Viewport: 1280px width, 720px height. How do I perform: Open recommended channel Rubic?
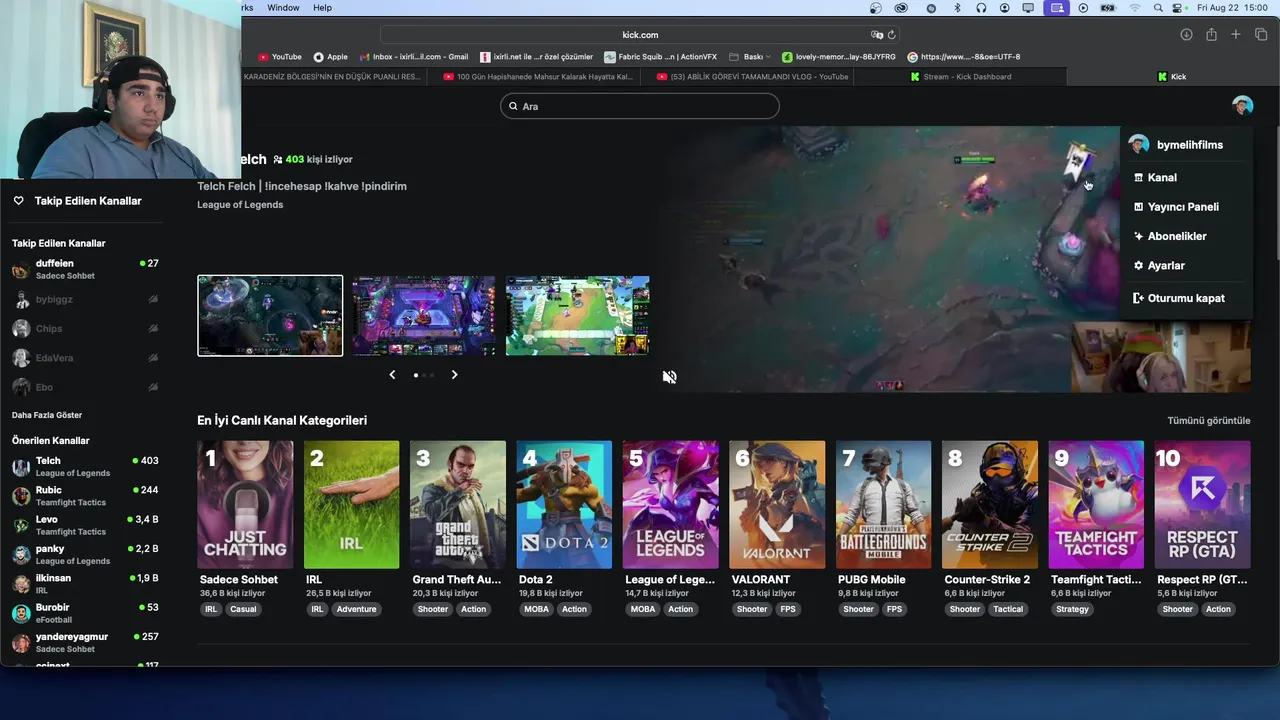pos(85,496)
